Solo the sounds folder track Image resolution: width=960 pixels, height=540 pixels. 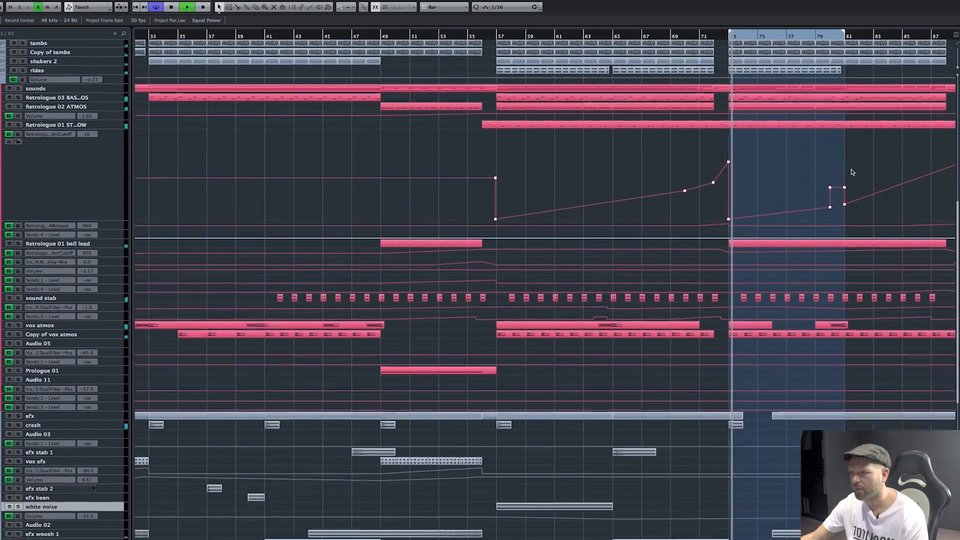18,88
